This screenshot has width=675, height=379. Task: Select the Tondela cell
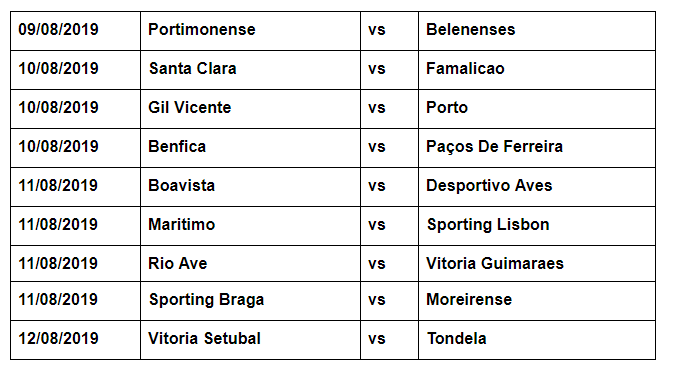(x=537, y=340)
